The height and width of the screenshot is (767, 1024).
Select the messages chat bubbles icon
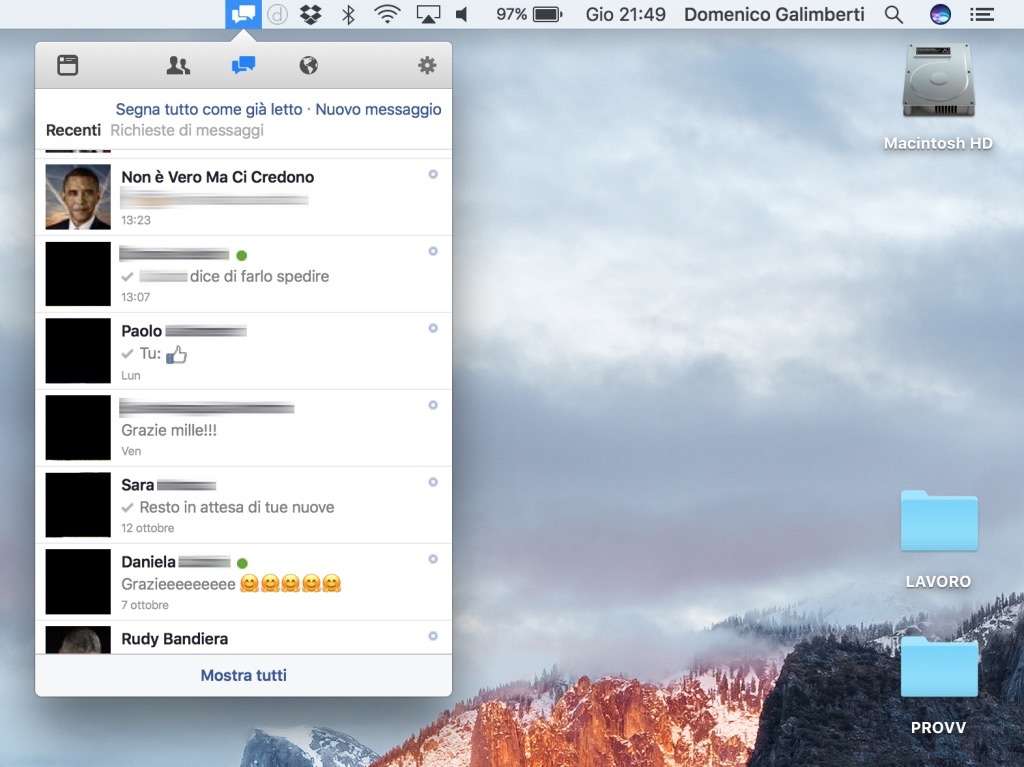[x=243, y=66]
